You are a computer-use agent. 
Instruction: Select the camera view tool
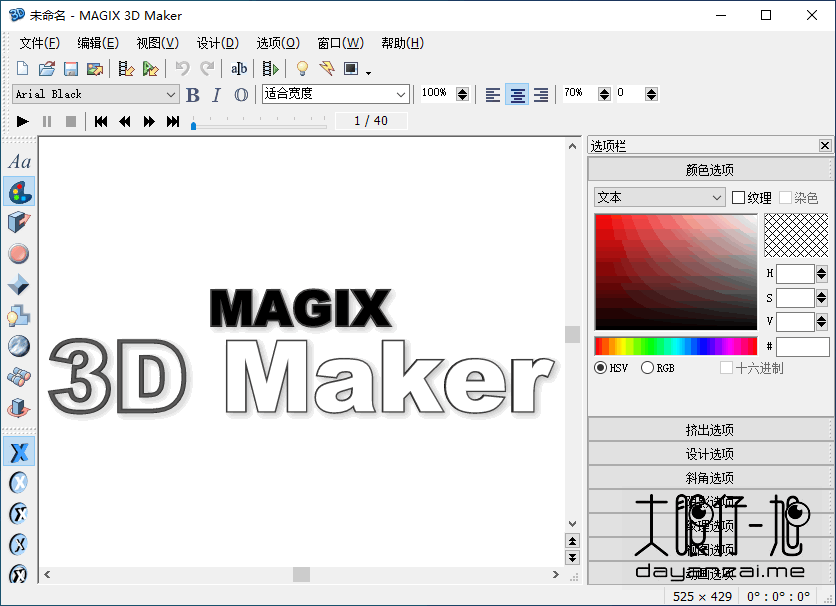19,377
